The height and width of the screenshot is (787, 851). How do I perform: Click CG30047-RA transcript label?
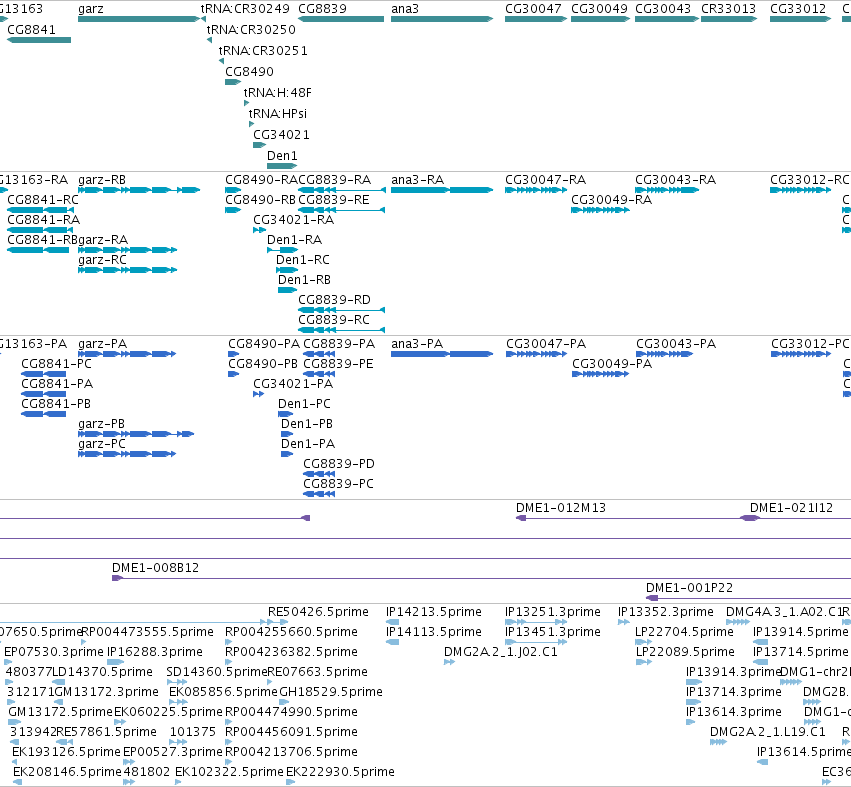click(x=545, y=180)
